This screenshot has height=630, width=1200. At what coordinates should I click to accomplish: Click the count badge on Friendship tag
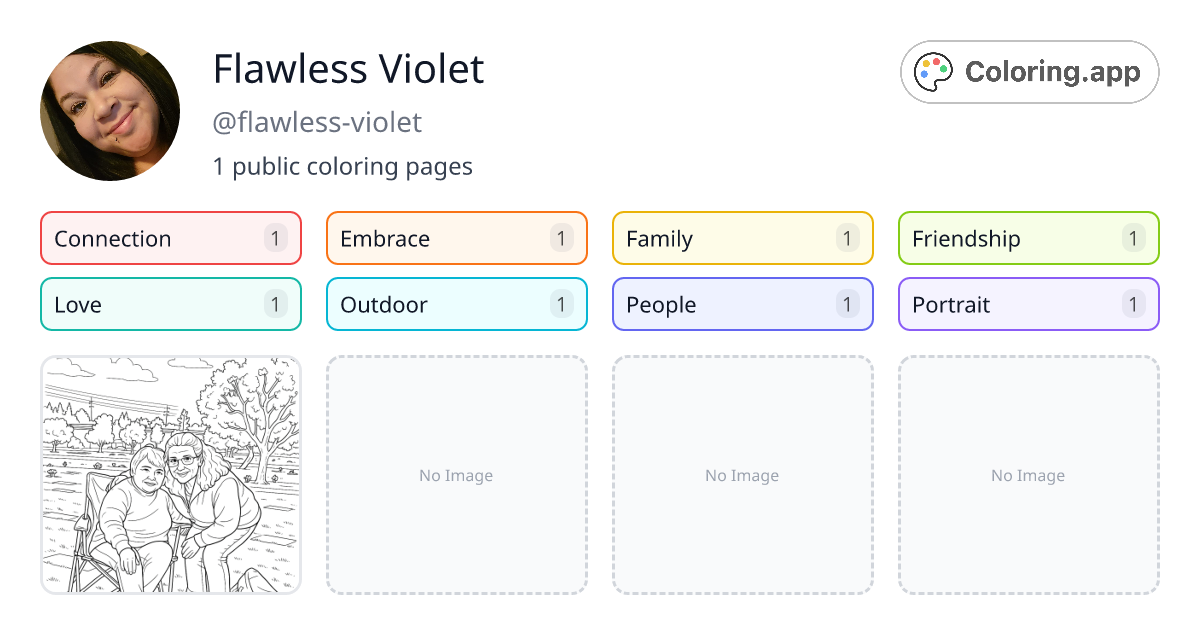pos(1133,238)
